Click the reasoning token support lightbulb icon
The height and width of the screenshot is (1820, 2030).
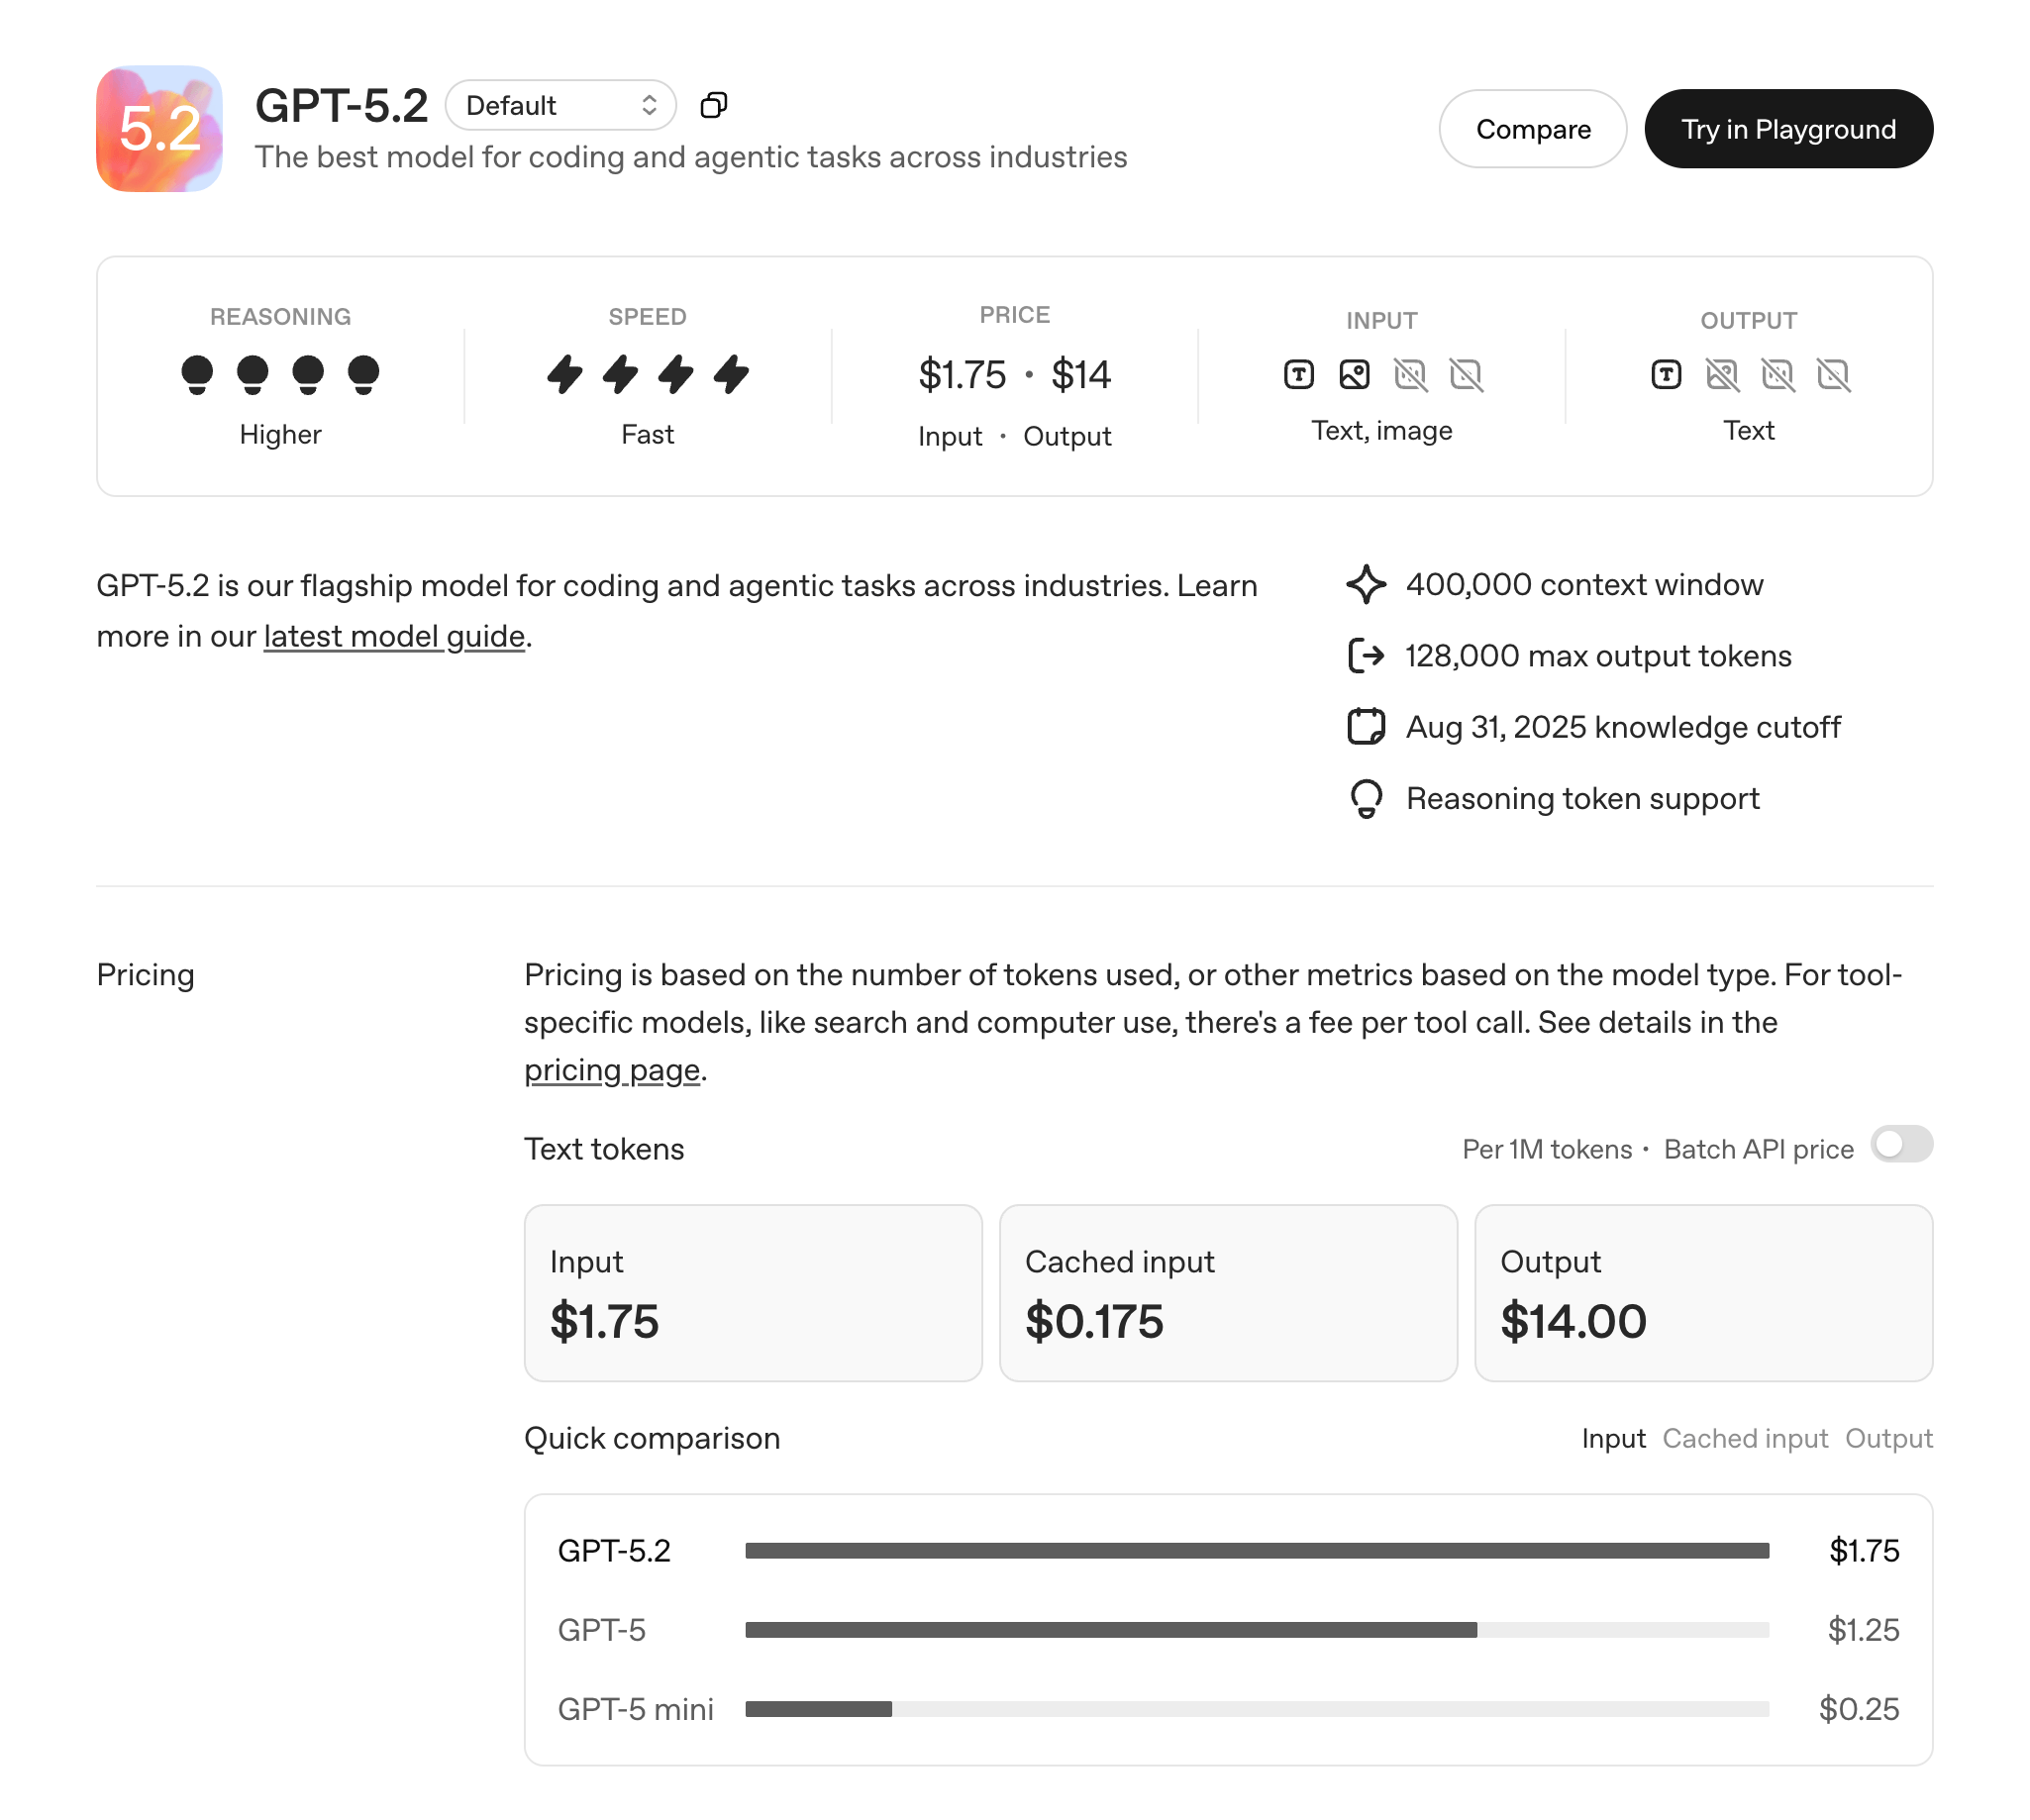coord(1367,798)
